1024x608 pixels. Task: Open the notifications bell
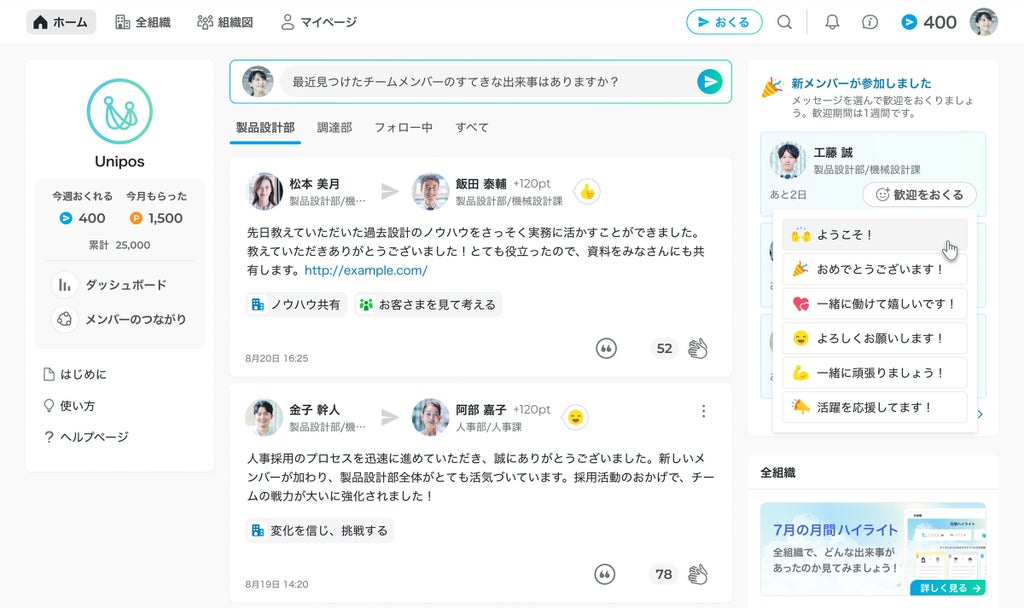[832, 22]
